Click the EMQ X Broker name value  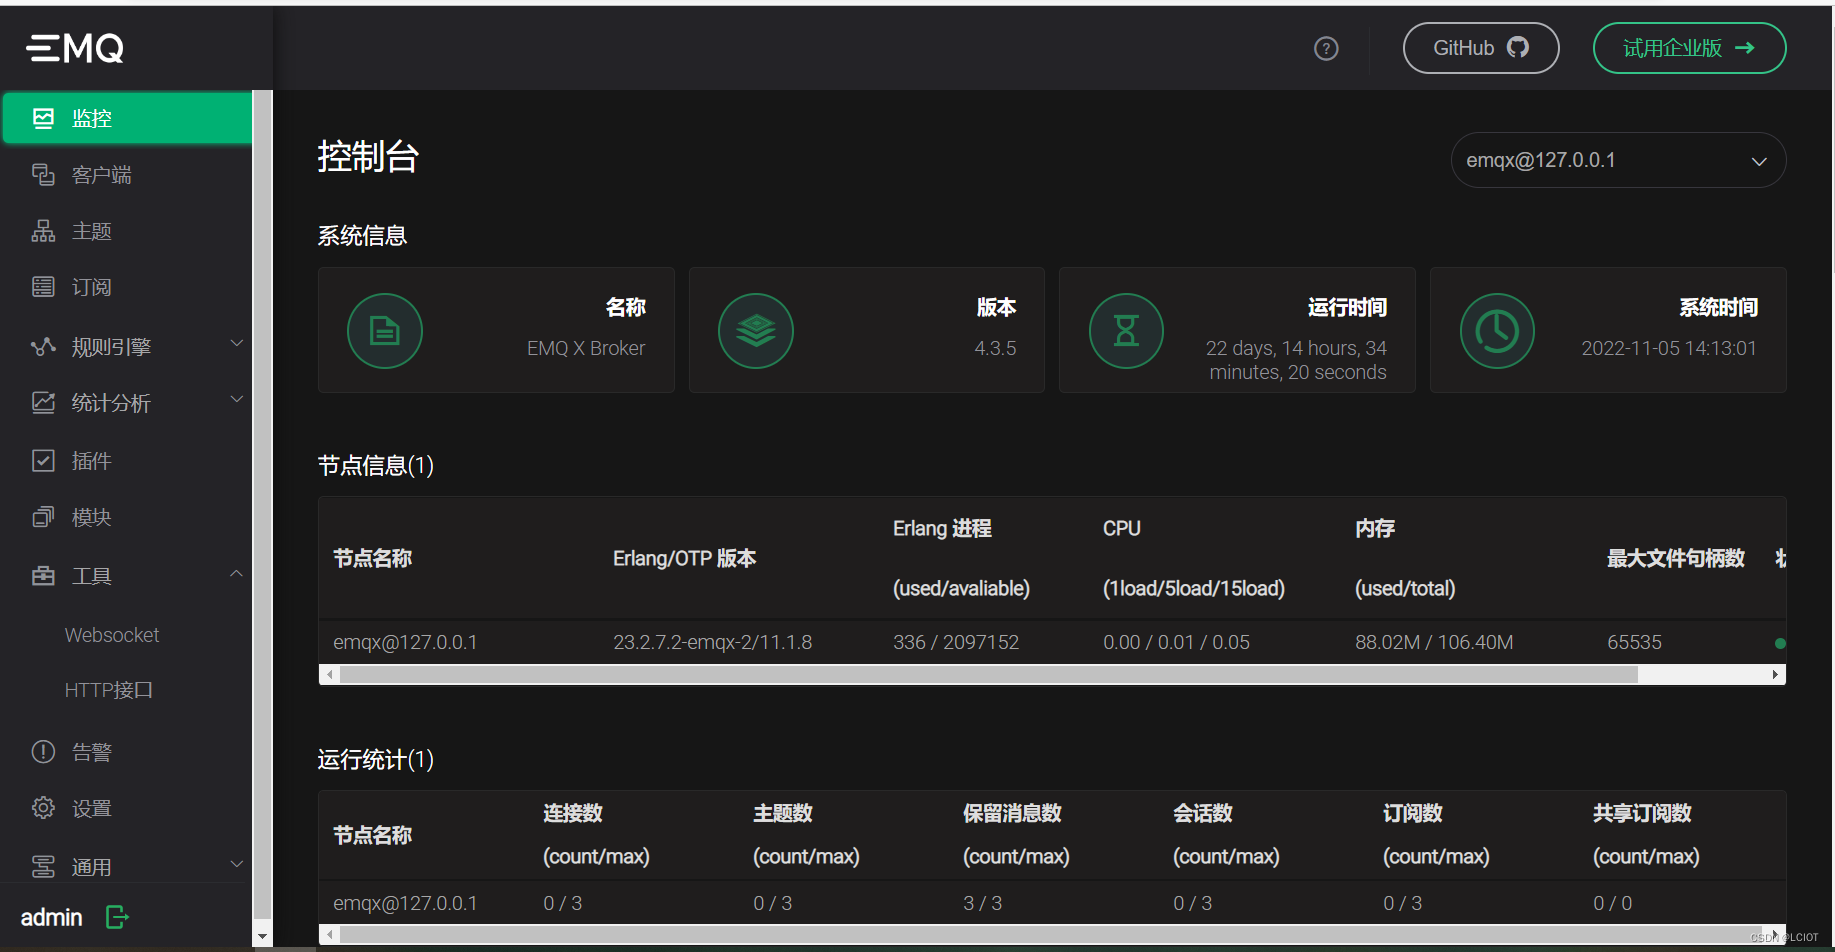(586, 348)
